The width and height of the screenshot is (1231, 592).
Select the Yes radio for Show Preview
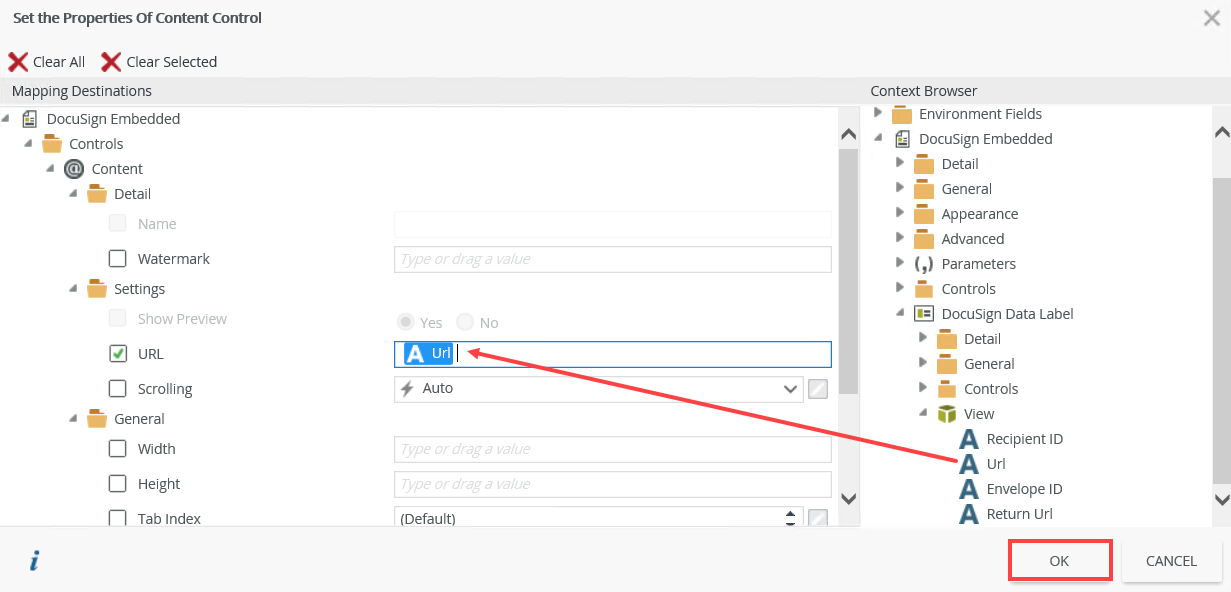point(406,322)
